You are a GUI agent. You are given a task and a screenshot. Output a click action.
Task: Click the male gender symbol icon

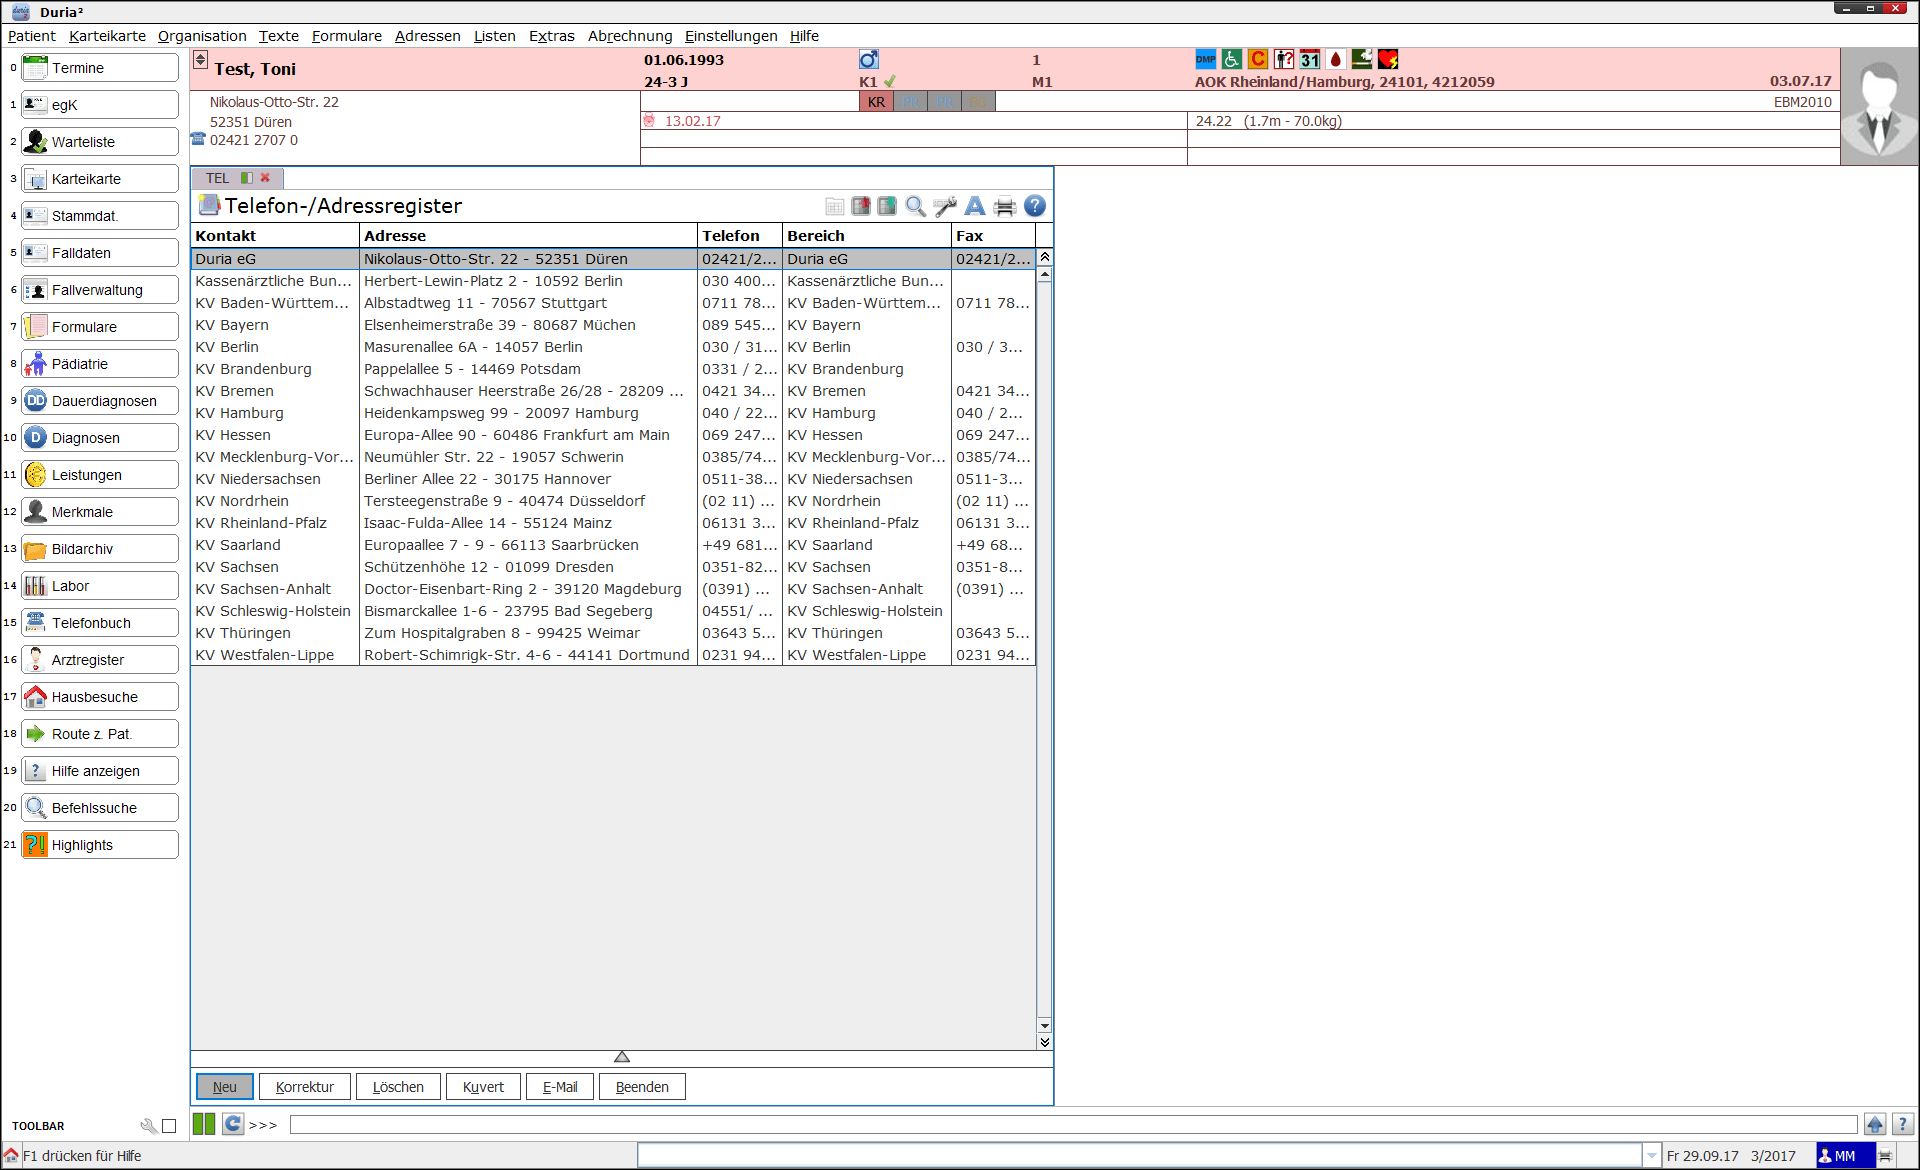coord(868,60)
